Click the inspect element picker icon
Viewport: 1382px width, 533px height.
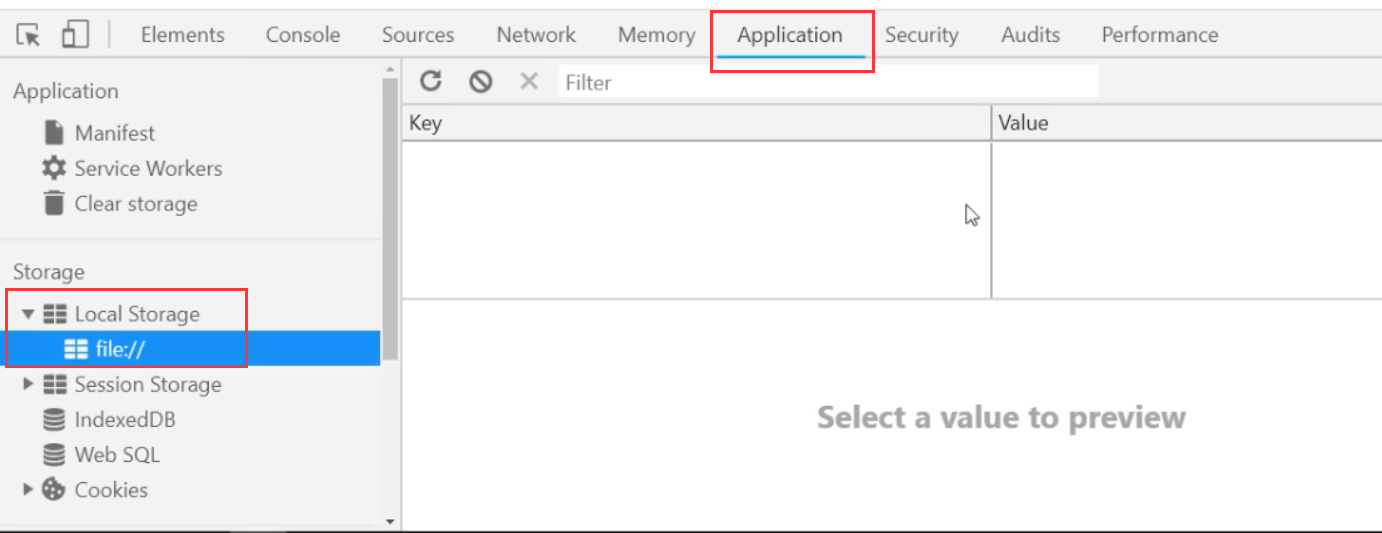pyautogui.click(x=30, y=35)
